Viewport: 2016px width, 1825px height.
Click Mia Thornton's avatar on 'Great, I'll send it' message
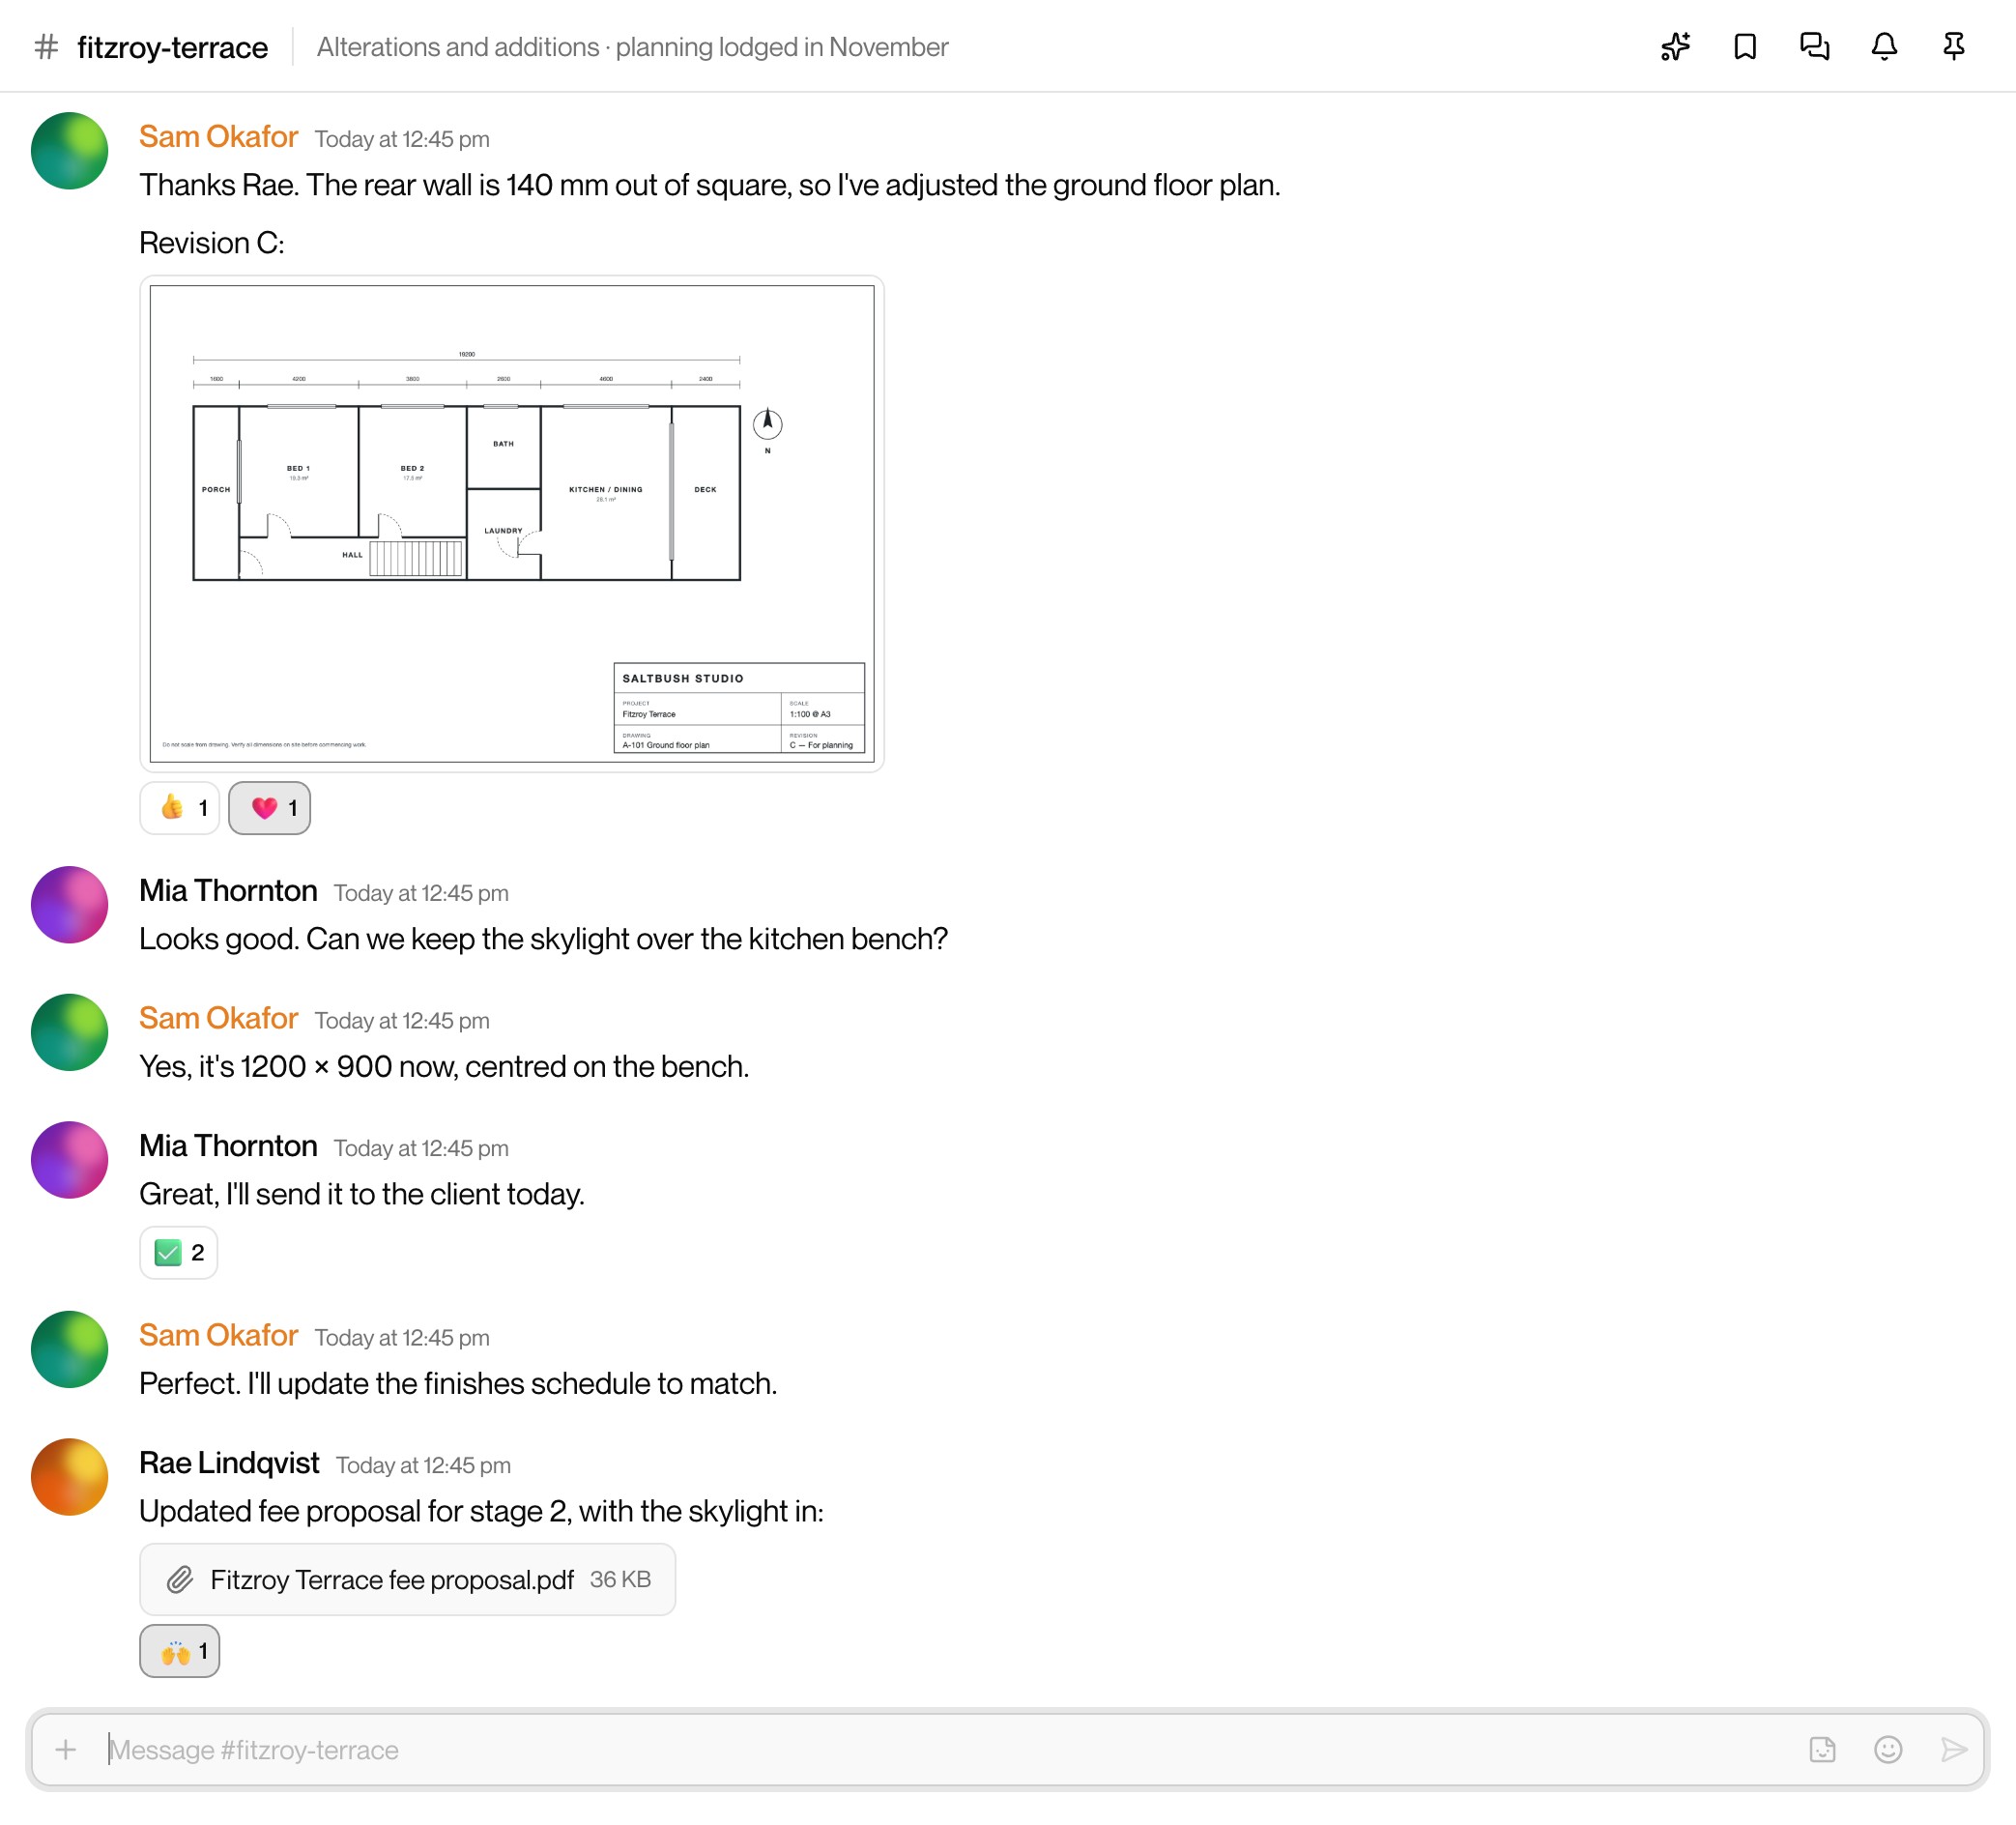click(69, 1160)
